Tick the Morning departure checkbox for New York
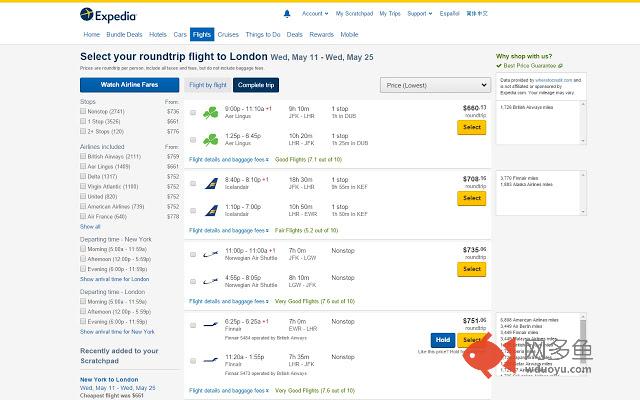 pos(82,249)
